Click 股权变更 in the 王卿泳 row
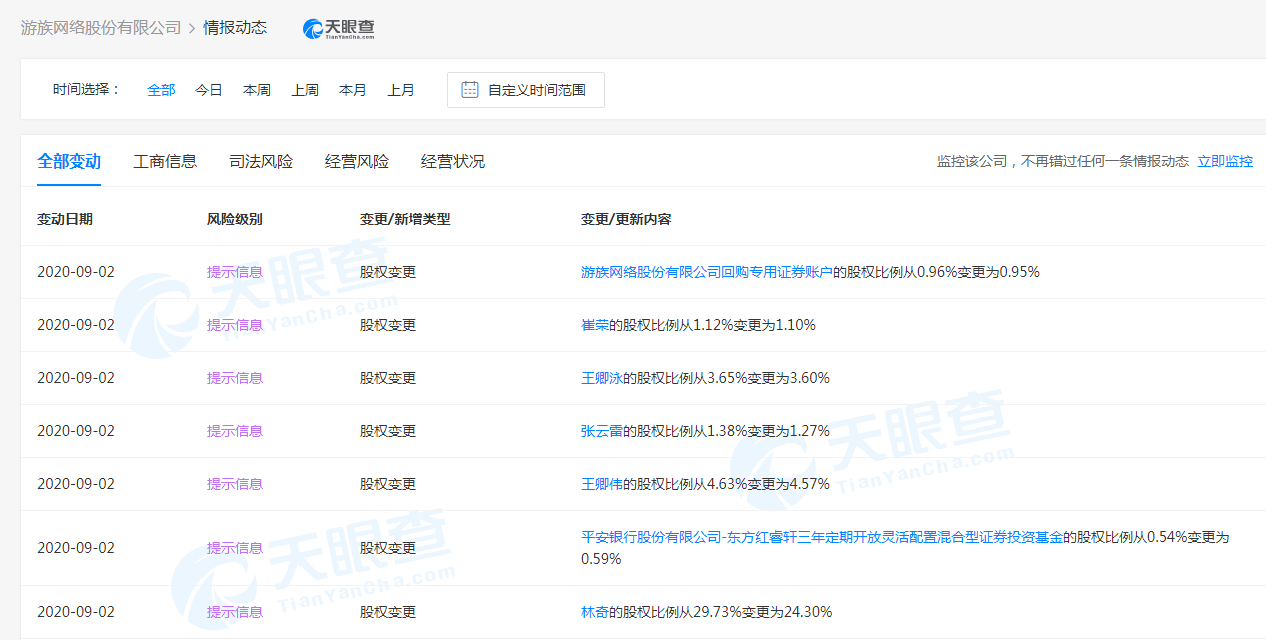 [x=388, y=378]
